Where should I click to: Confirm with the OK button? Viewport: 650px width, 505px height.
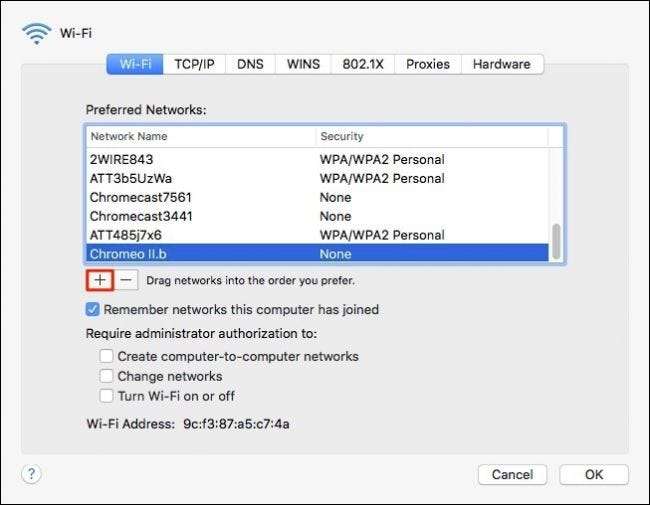point(593,474)
